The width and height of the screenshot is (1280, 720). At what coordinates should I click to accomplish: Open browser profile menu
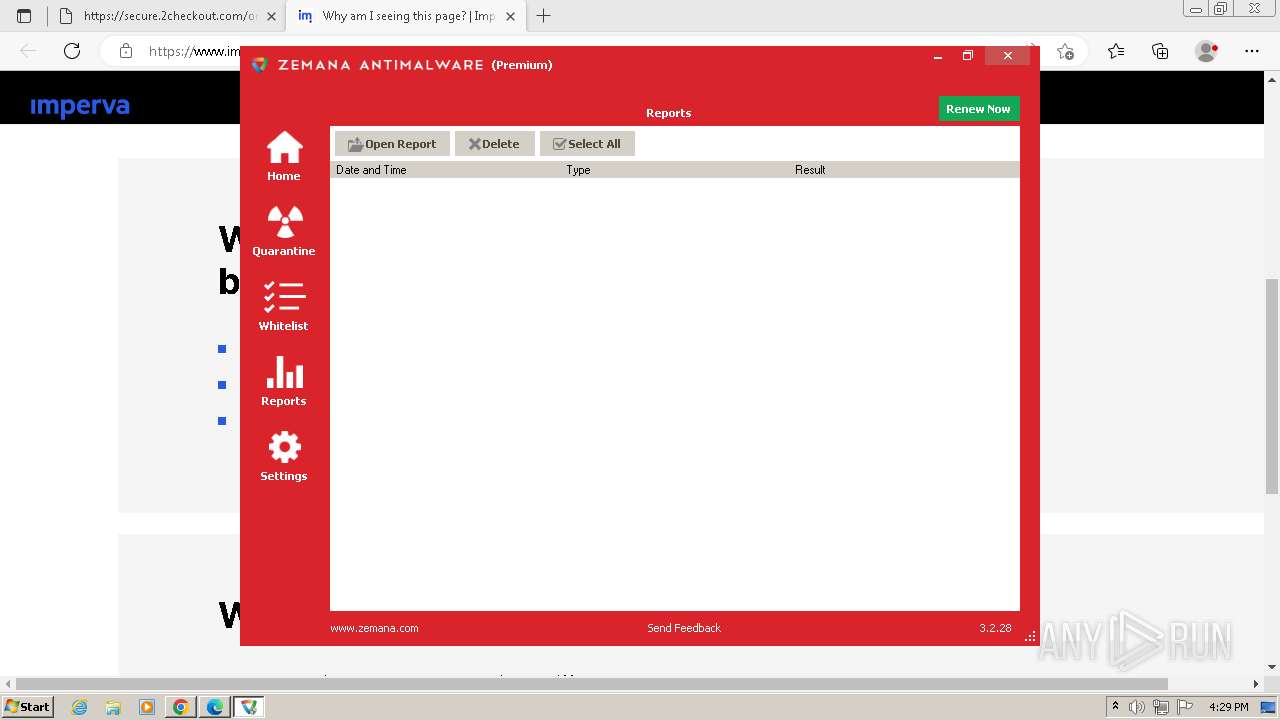1207,51
